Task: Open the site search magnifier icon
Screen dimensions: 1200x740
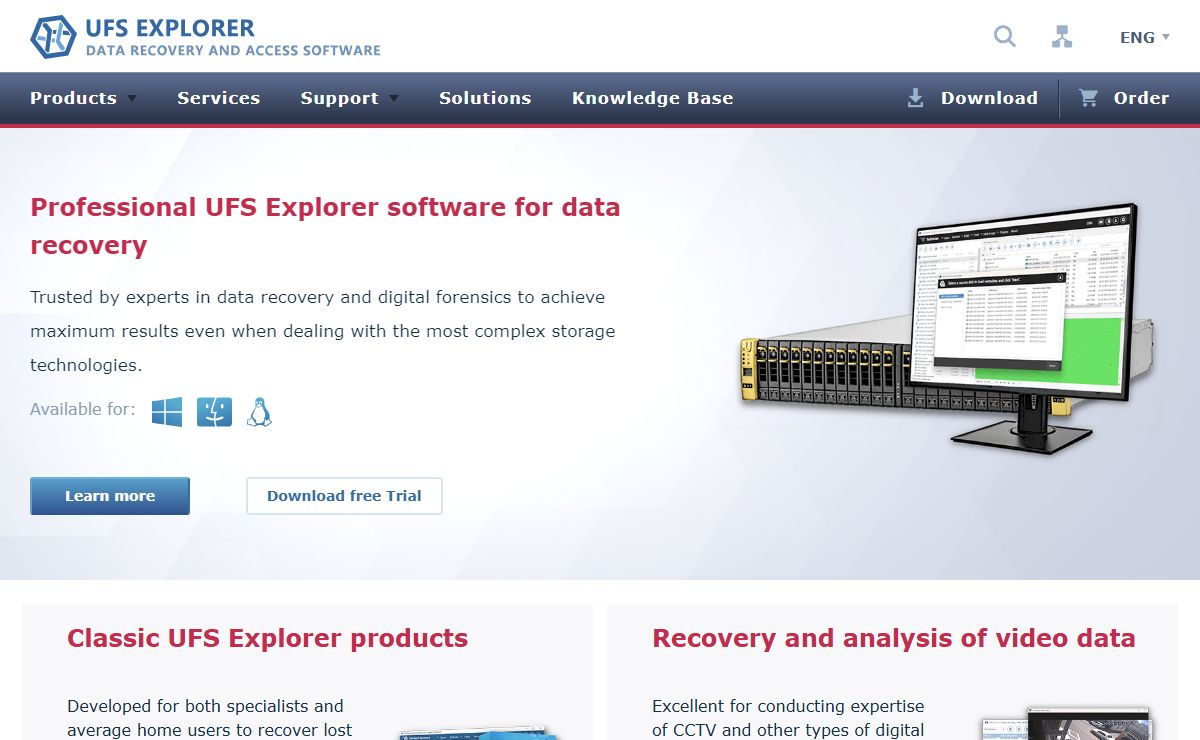Action: (1005, 37)
